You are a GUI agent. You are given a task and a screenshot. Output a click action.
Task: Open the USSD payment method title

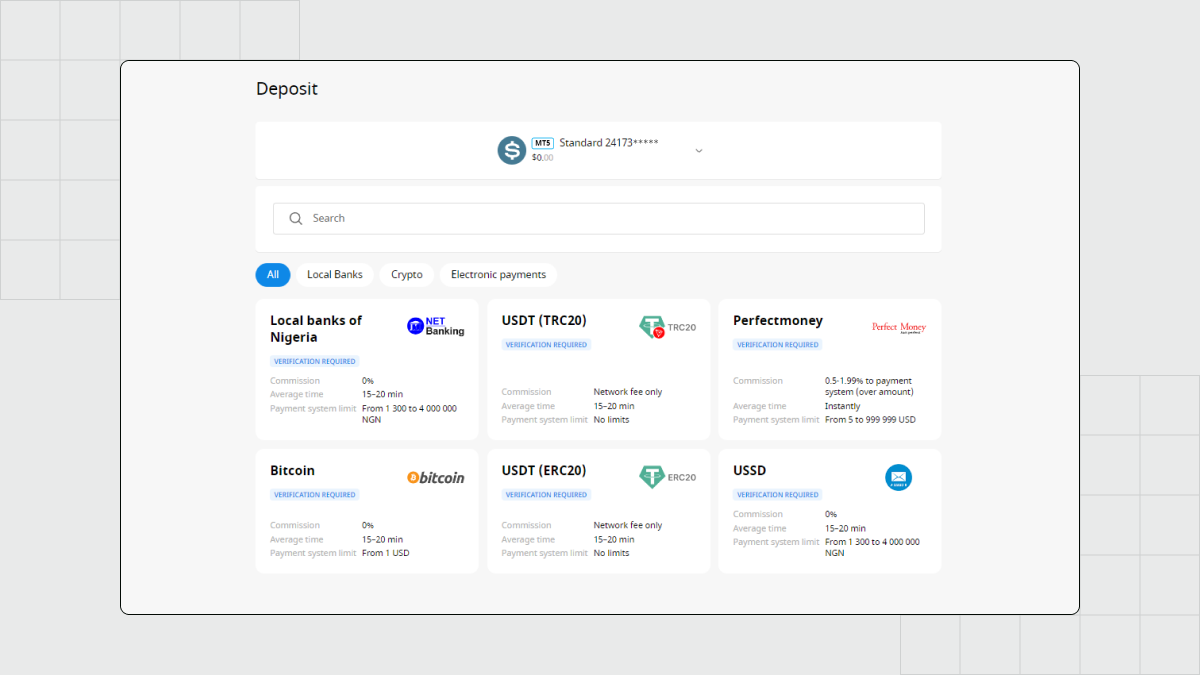[750, 471]
